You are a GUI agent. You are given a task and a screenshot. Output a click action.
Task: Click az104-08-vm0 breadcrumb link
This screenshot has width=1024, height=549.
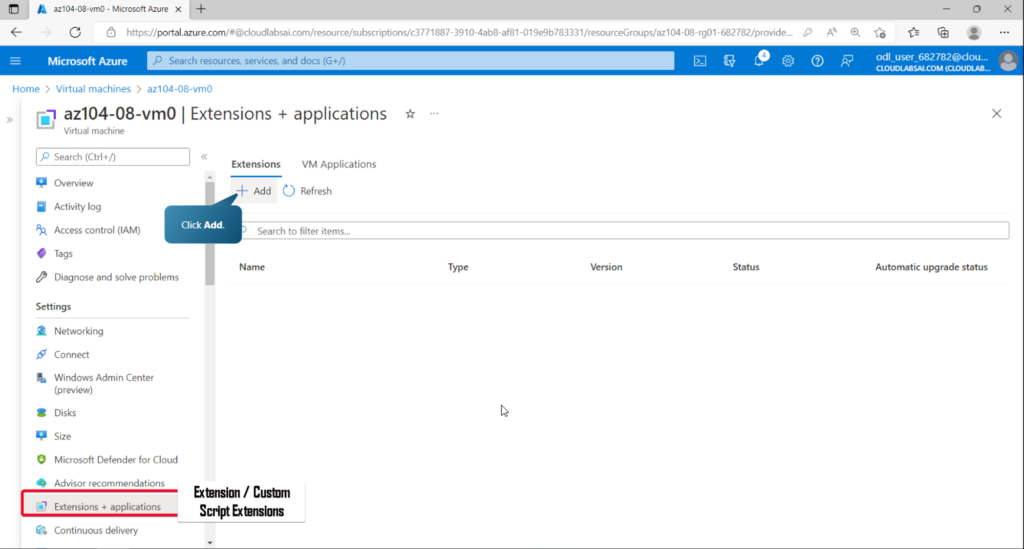(x=180, y=89)
